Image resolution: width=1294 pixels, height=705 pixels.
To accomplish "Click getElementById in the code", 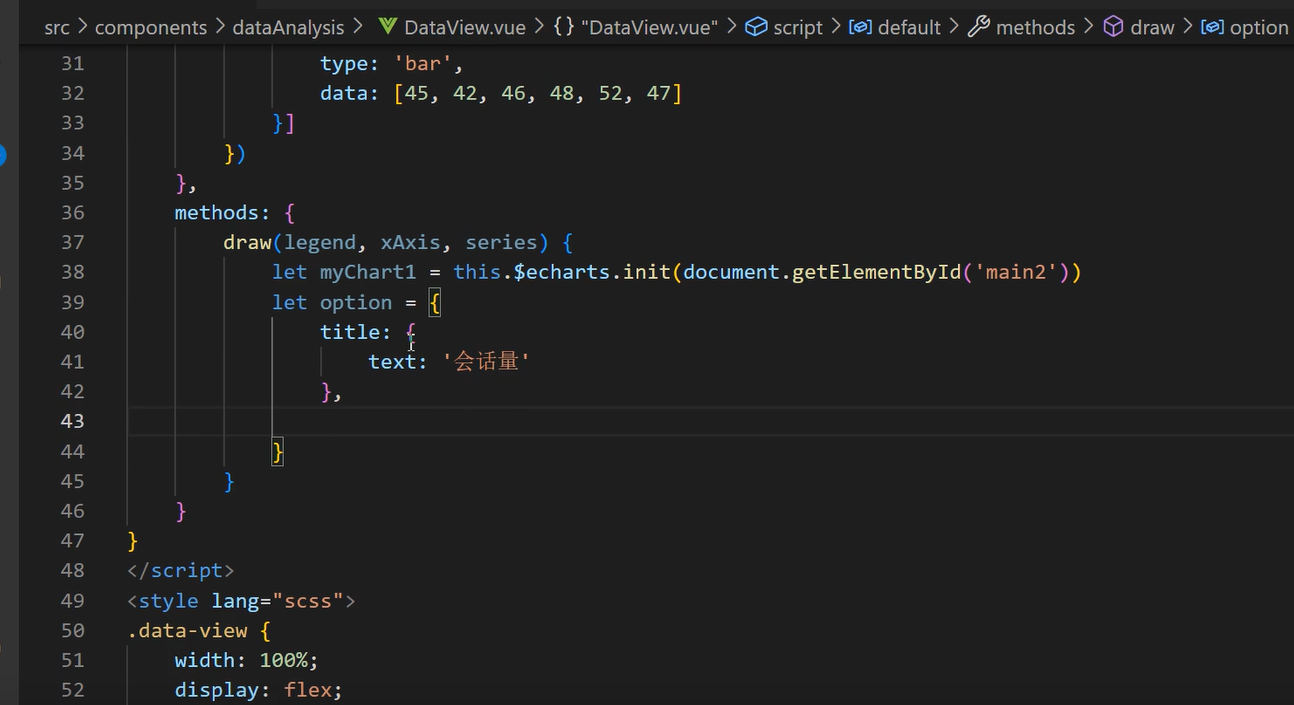I will pos(877,272).
